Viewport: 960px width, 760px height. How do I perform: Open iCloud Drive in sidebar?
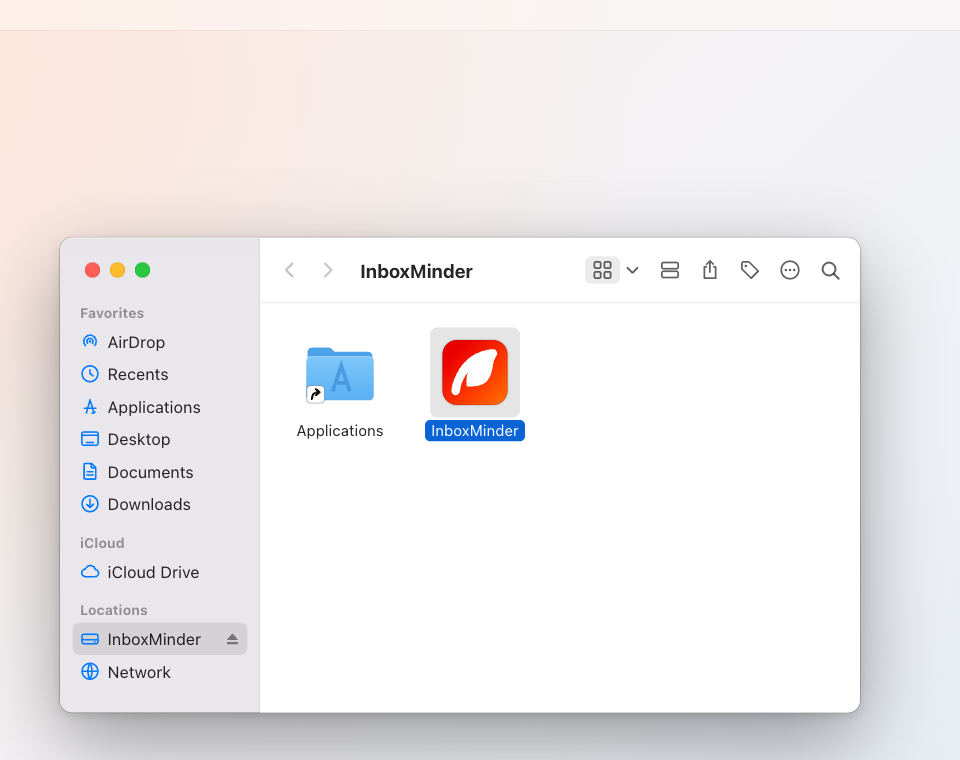160,572
